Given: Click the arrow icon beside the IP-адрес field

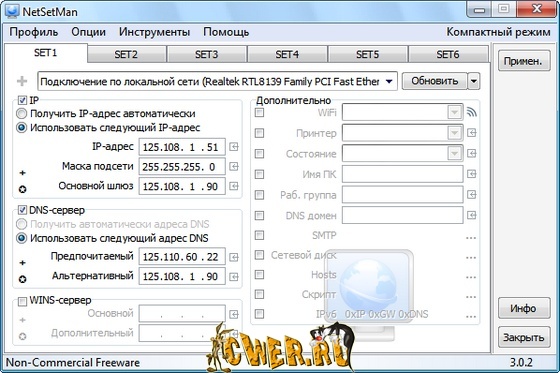Looking at the screenshot, I should coord(234,147).
